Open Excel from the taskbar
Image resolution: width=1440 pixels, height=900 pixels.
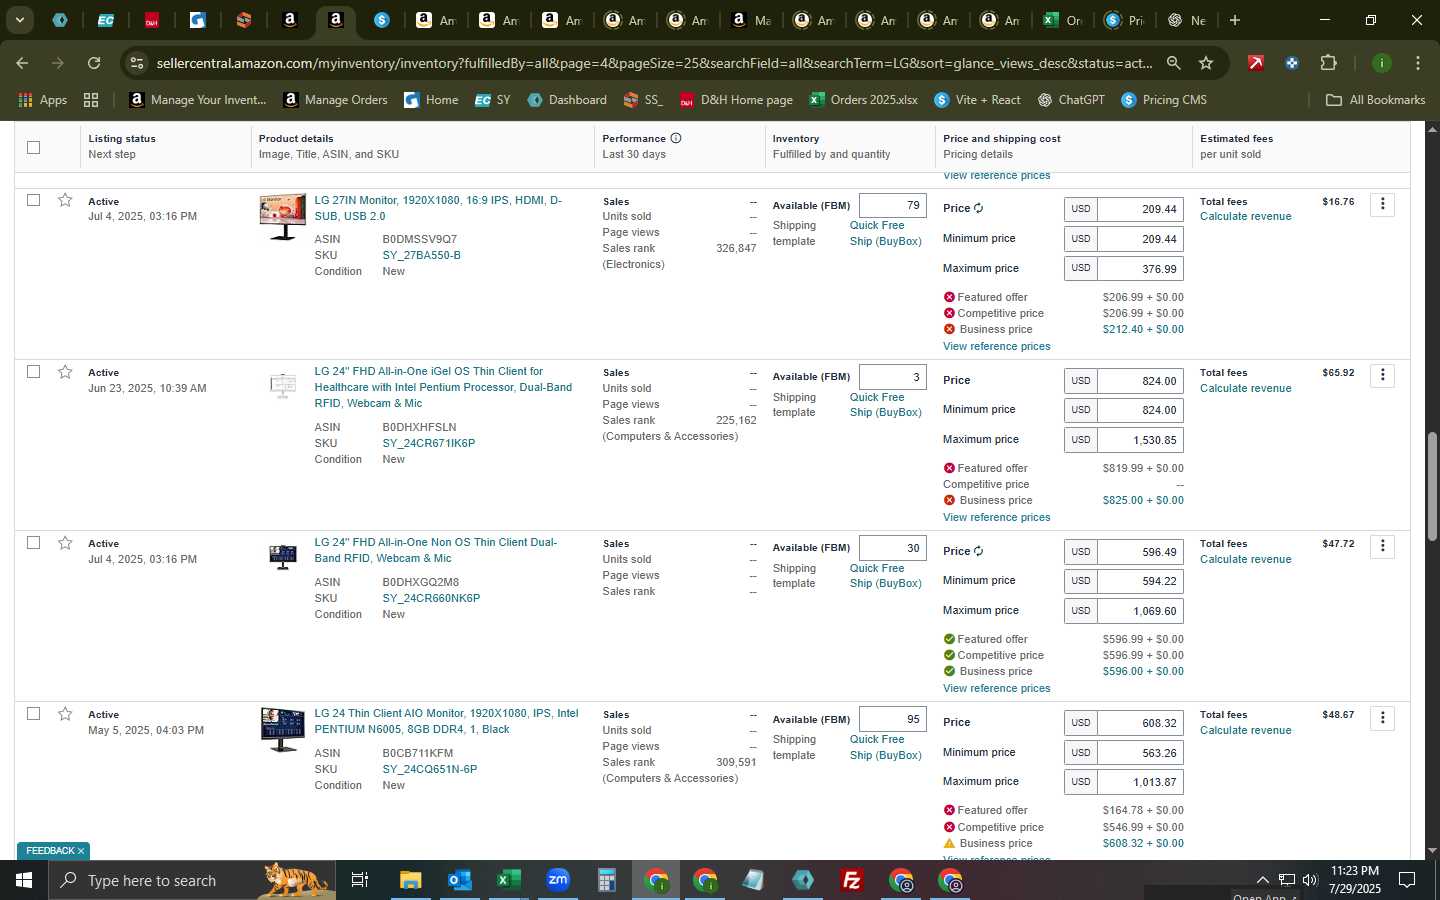coord(508,880)
